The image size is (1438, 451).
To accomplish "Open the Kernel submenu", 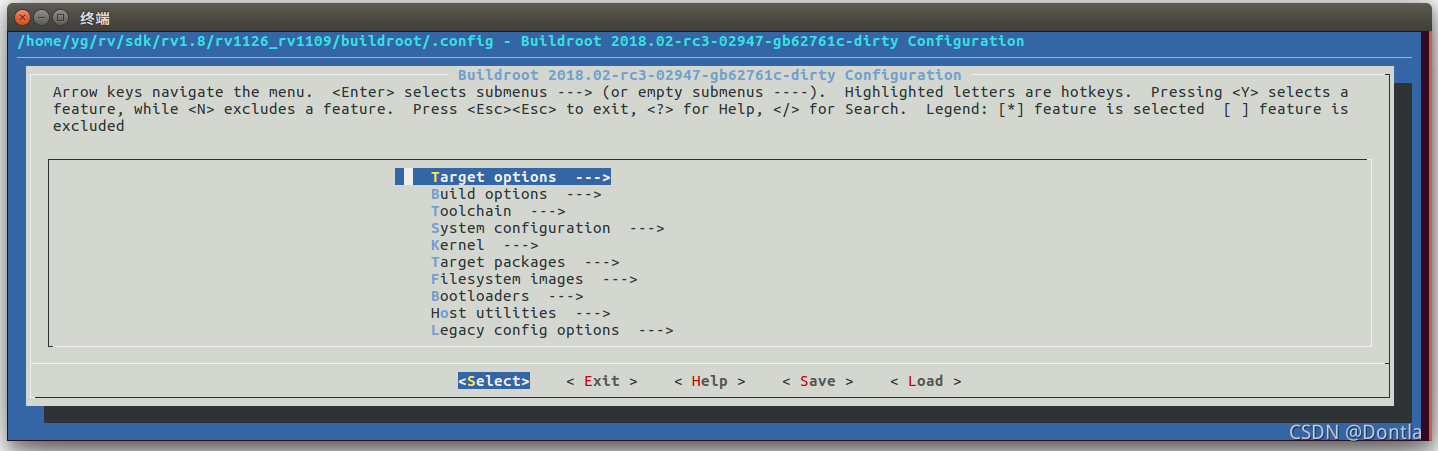I will coord(484,245).
